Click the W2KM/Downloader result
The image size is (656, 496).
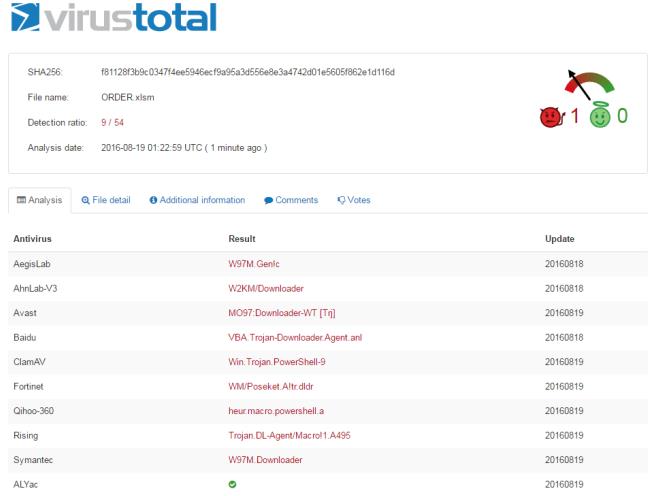(266, 289)
